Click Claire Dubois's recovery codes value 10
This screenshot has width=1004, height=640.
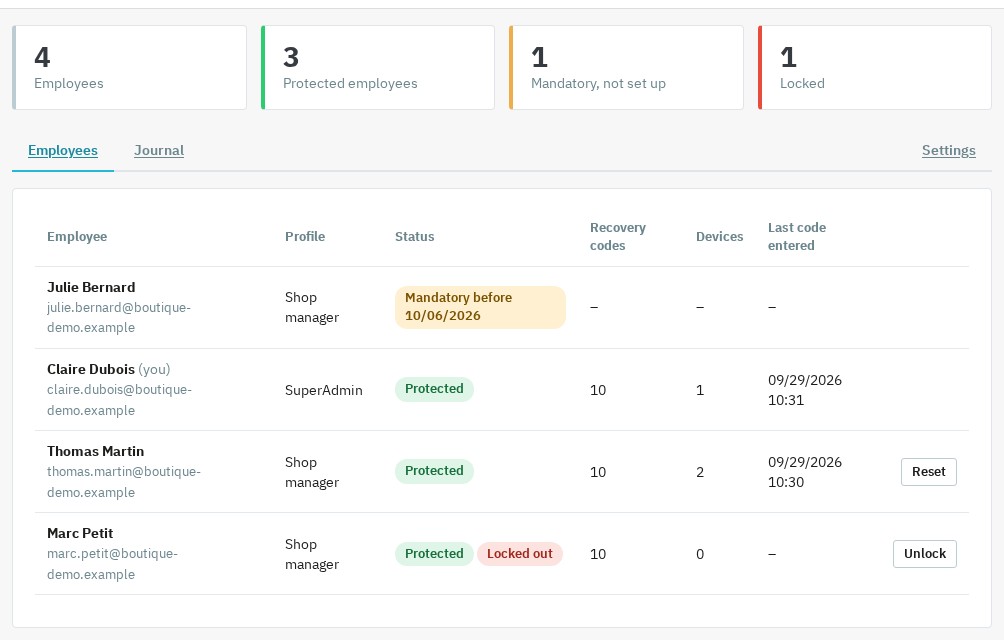click(598, 390)
